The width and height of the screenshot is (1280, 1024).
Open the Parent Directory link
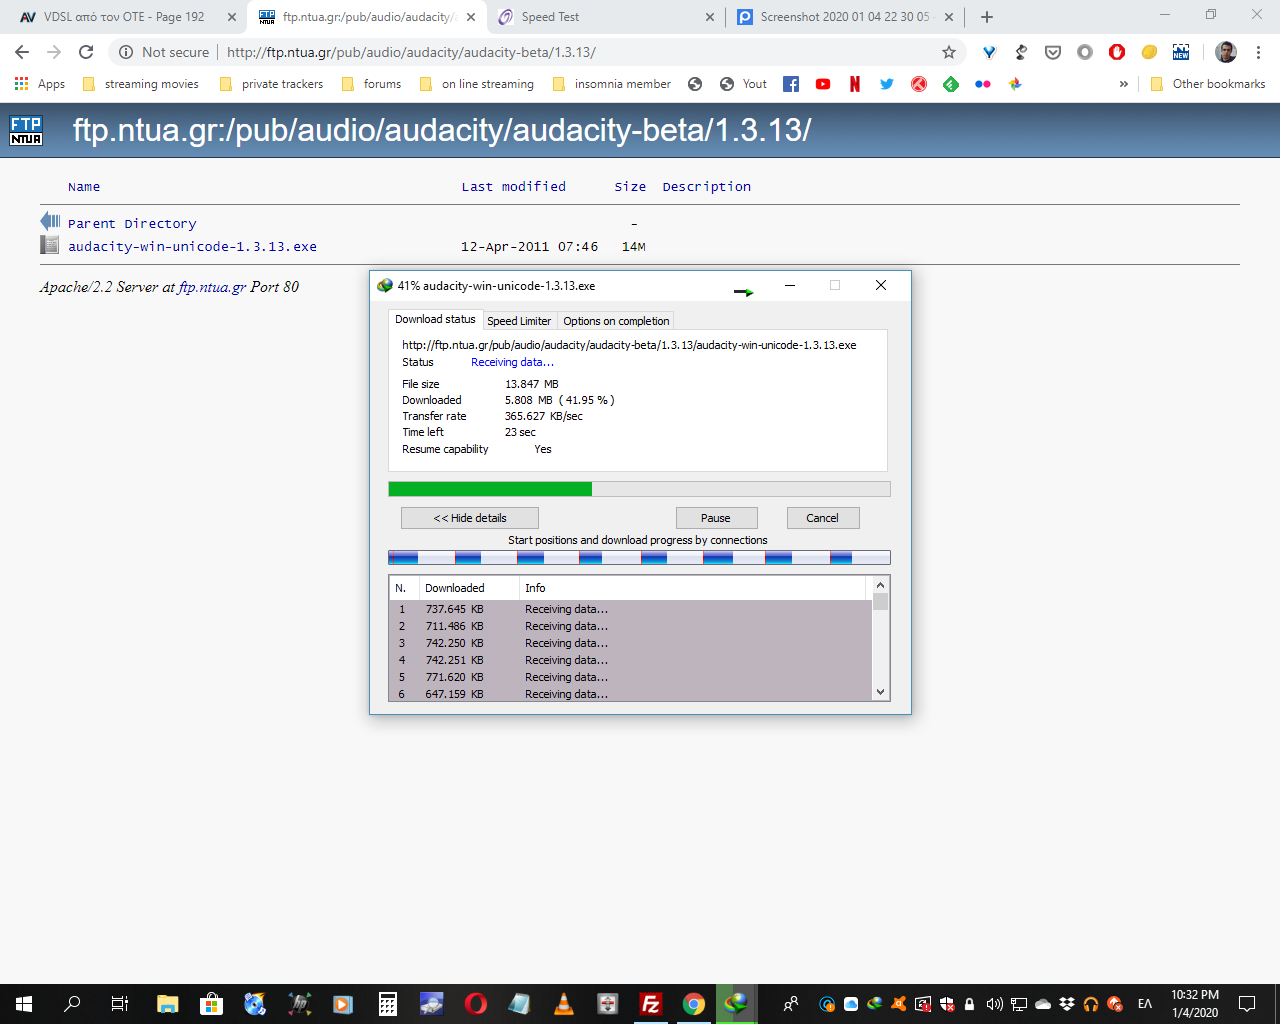(132, 224)
